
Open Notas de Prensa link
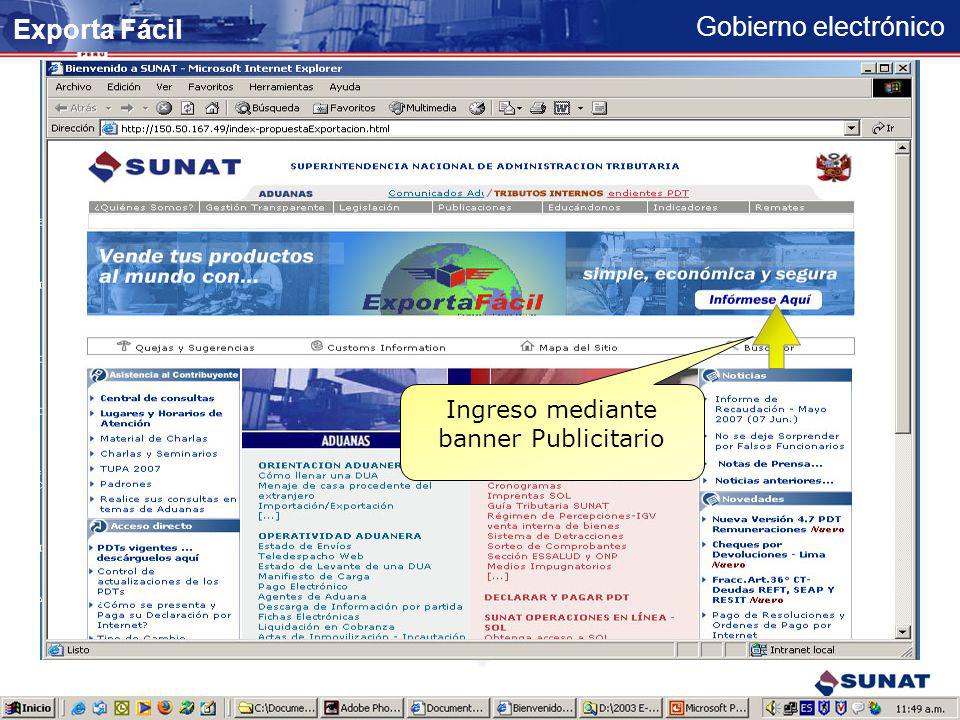point(770,464)
